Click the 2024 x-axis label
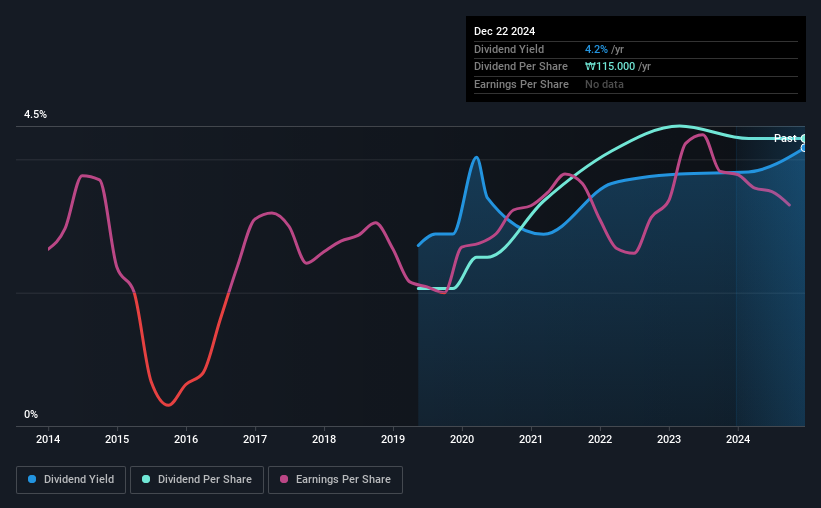 coord(738,439)
